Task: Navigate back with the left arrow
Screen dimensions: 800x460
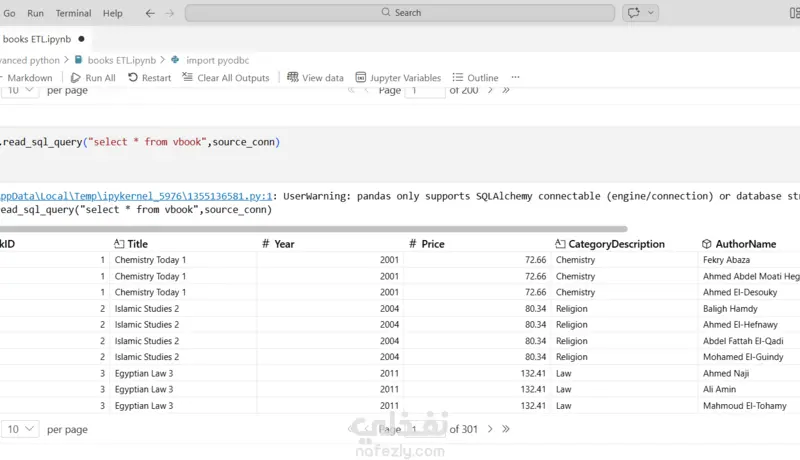Action: [150, 13]
